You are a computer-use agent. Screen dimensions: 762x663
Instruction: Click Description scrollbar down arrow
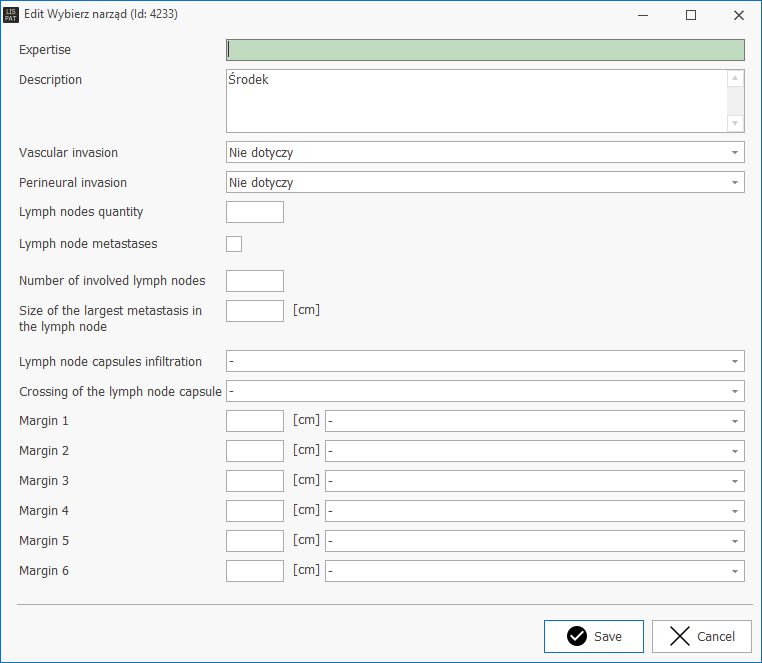pyautogui.click(x=736, y=124)
